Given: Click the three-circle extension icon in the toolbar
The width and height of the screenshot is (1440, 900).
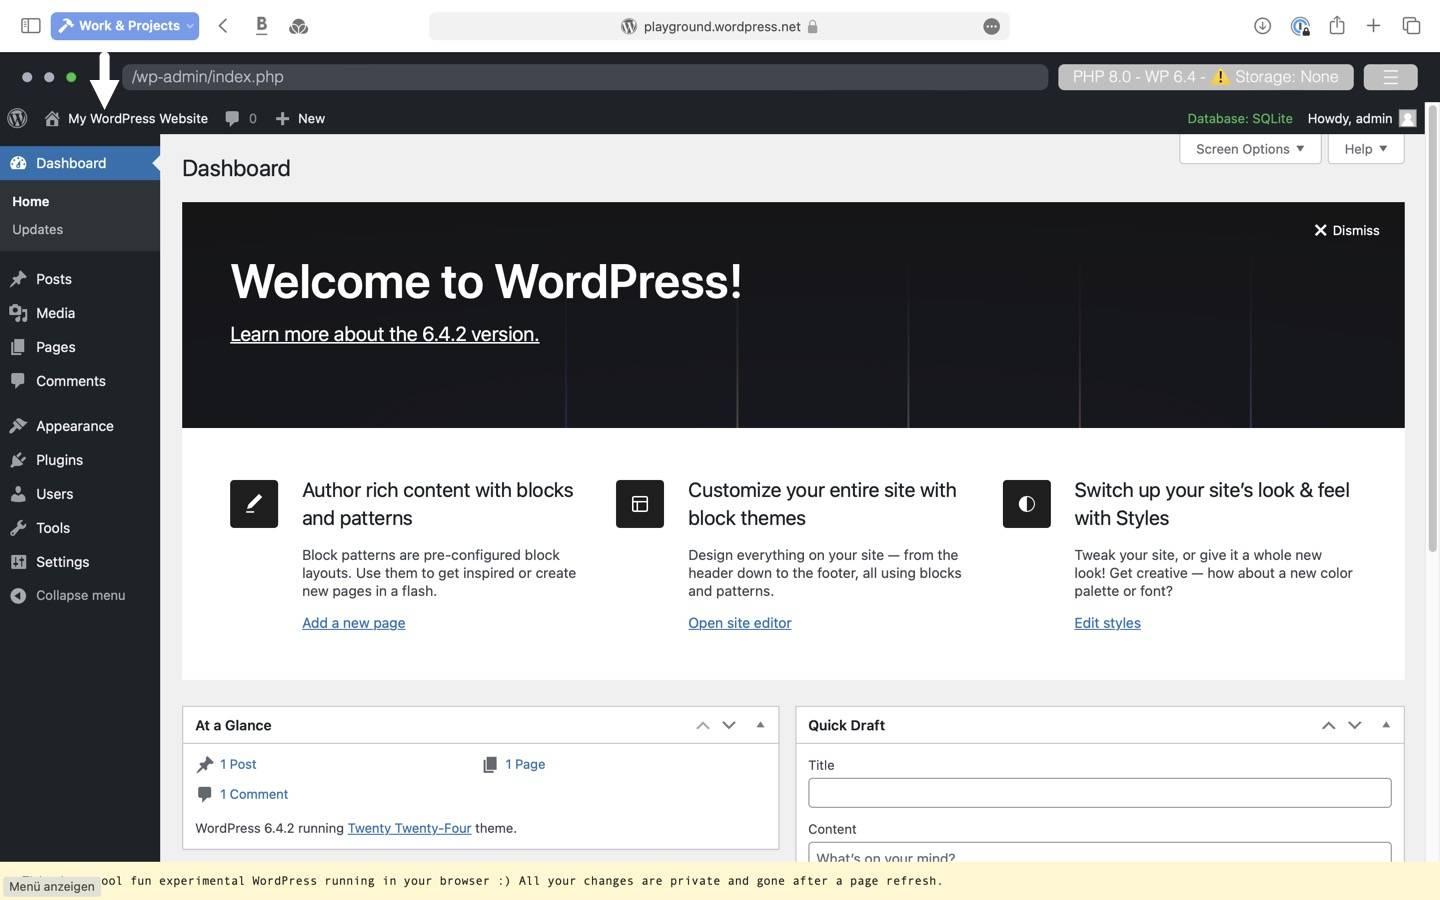Looking at the screenshot, I should (298, 26).
